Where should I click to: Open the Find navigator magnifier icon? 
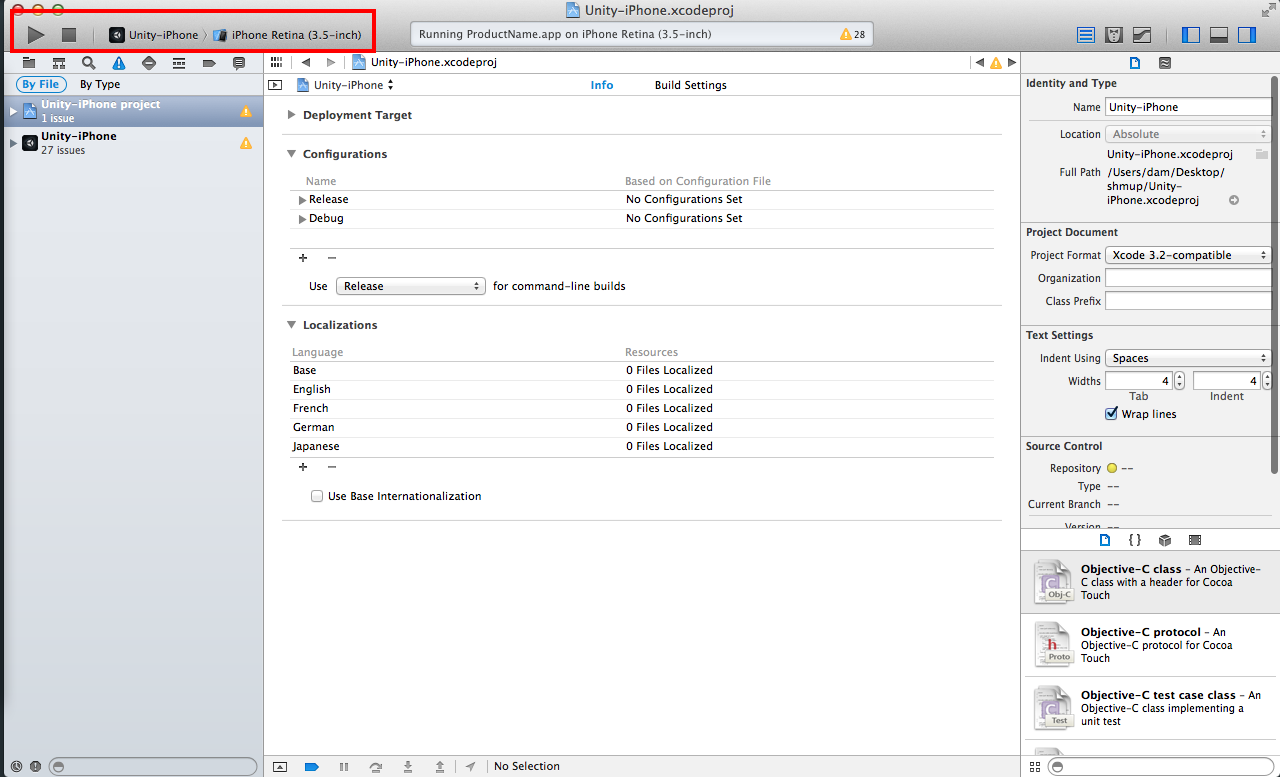(89, 63)
